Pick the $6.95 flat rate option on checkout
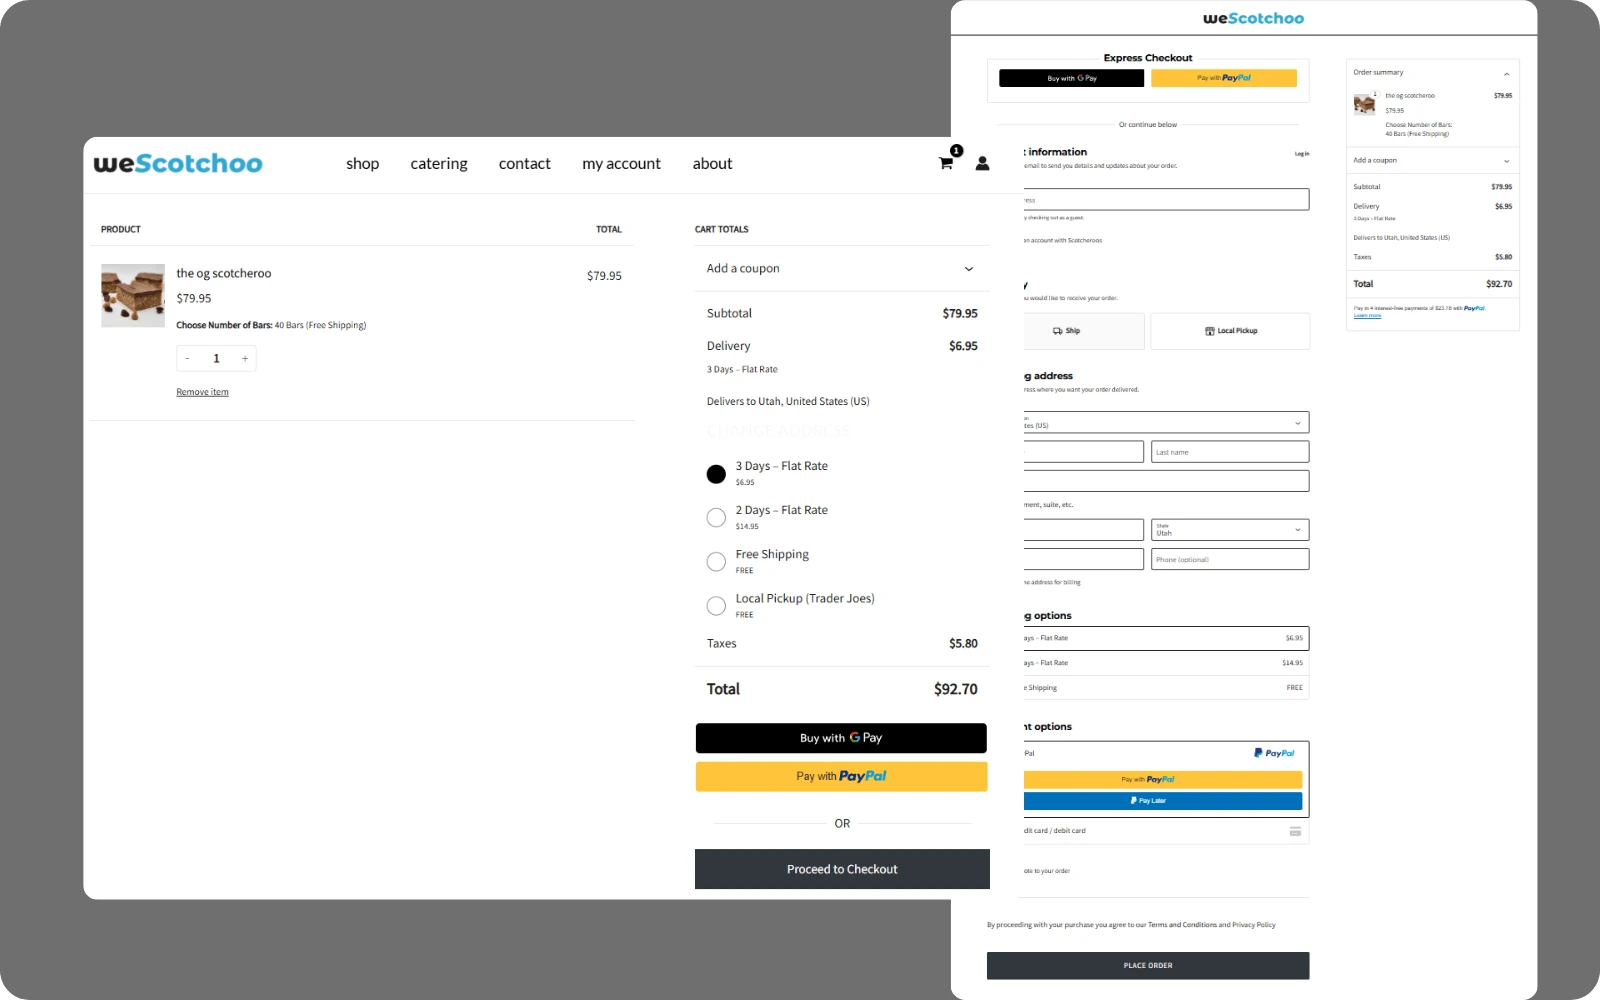1600x1000 pixels. pyautogui.click(x=1166, y=638)
